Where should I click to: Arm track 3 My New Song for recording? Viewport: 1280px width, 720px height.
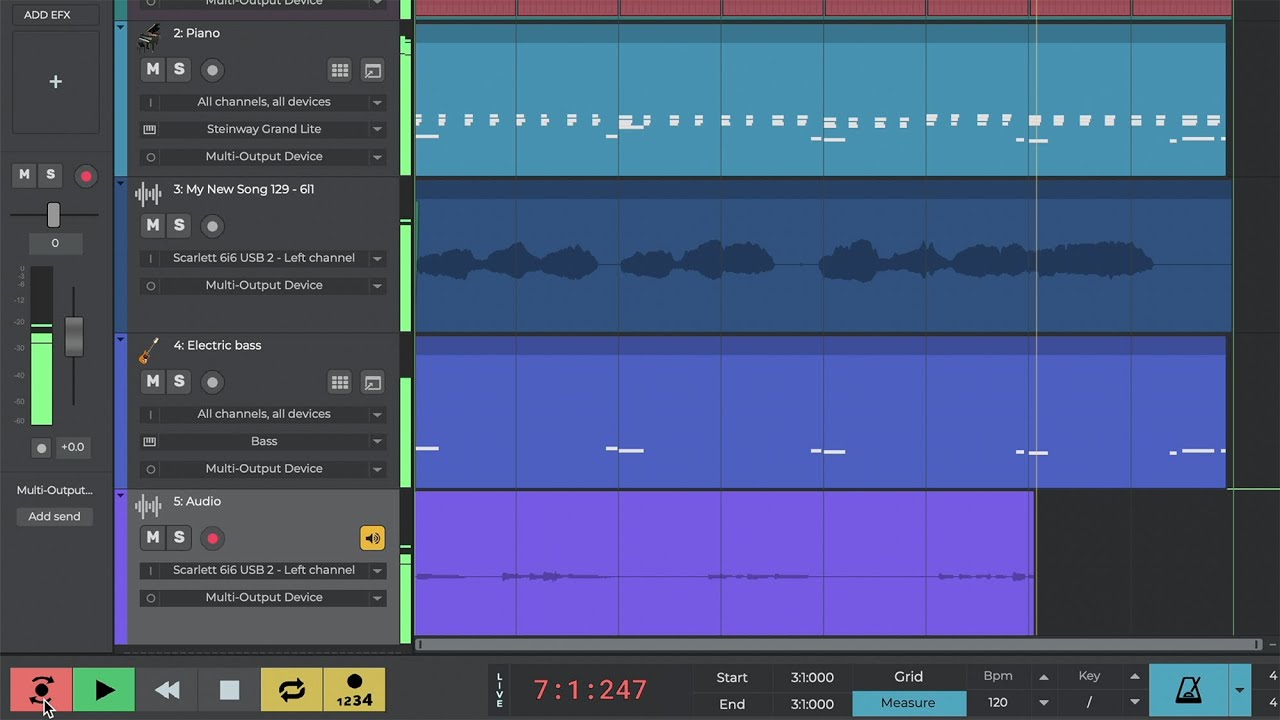tap(212, 226)
